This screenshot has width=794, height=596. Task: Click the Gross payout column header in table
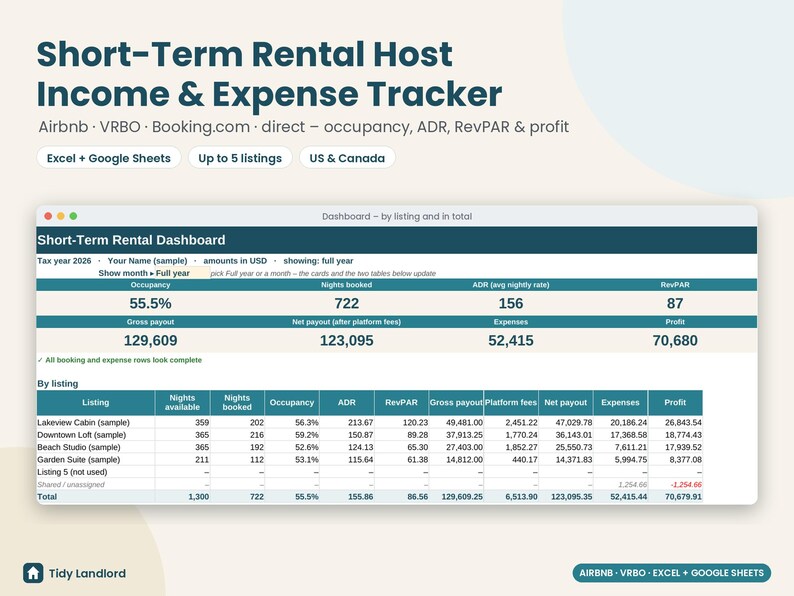point(456,403)
